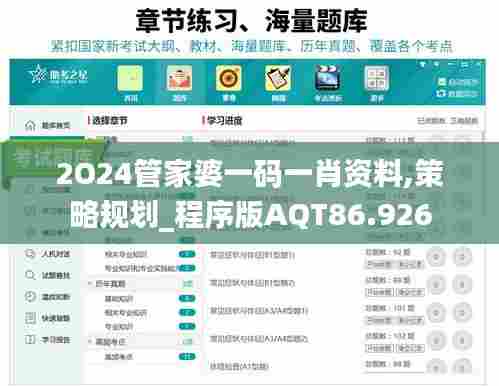499x386 pixels.
Task: Click first small button under 总题数 92 题
Action: tap(379, 265)
